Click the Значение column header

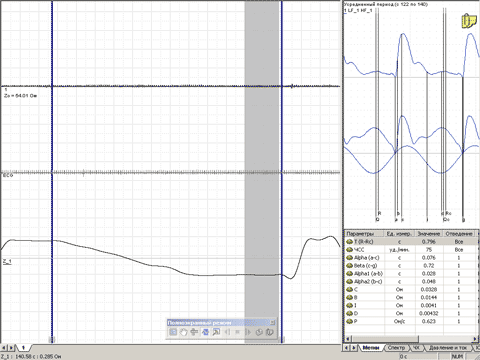(429, 234)
